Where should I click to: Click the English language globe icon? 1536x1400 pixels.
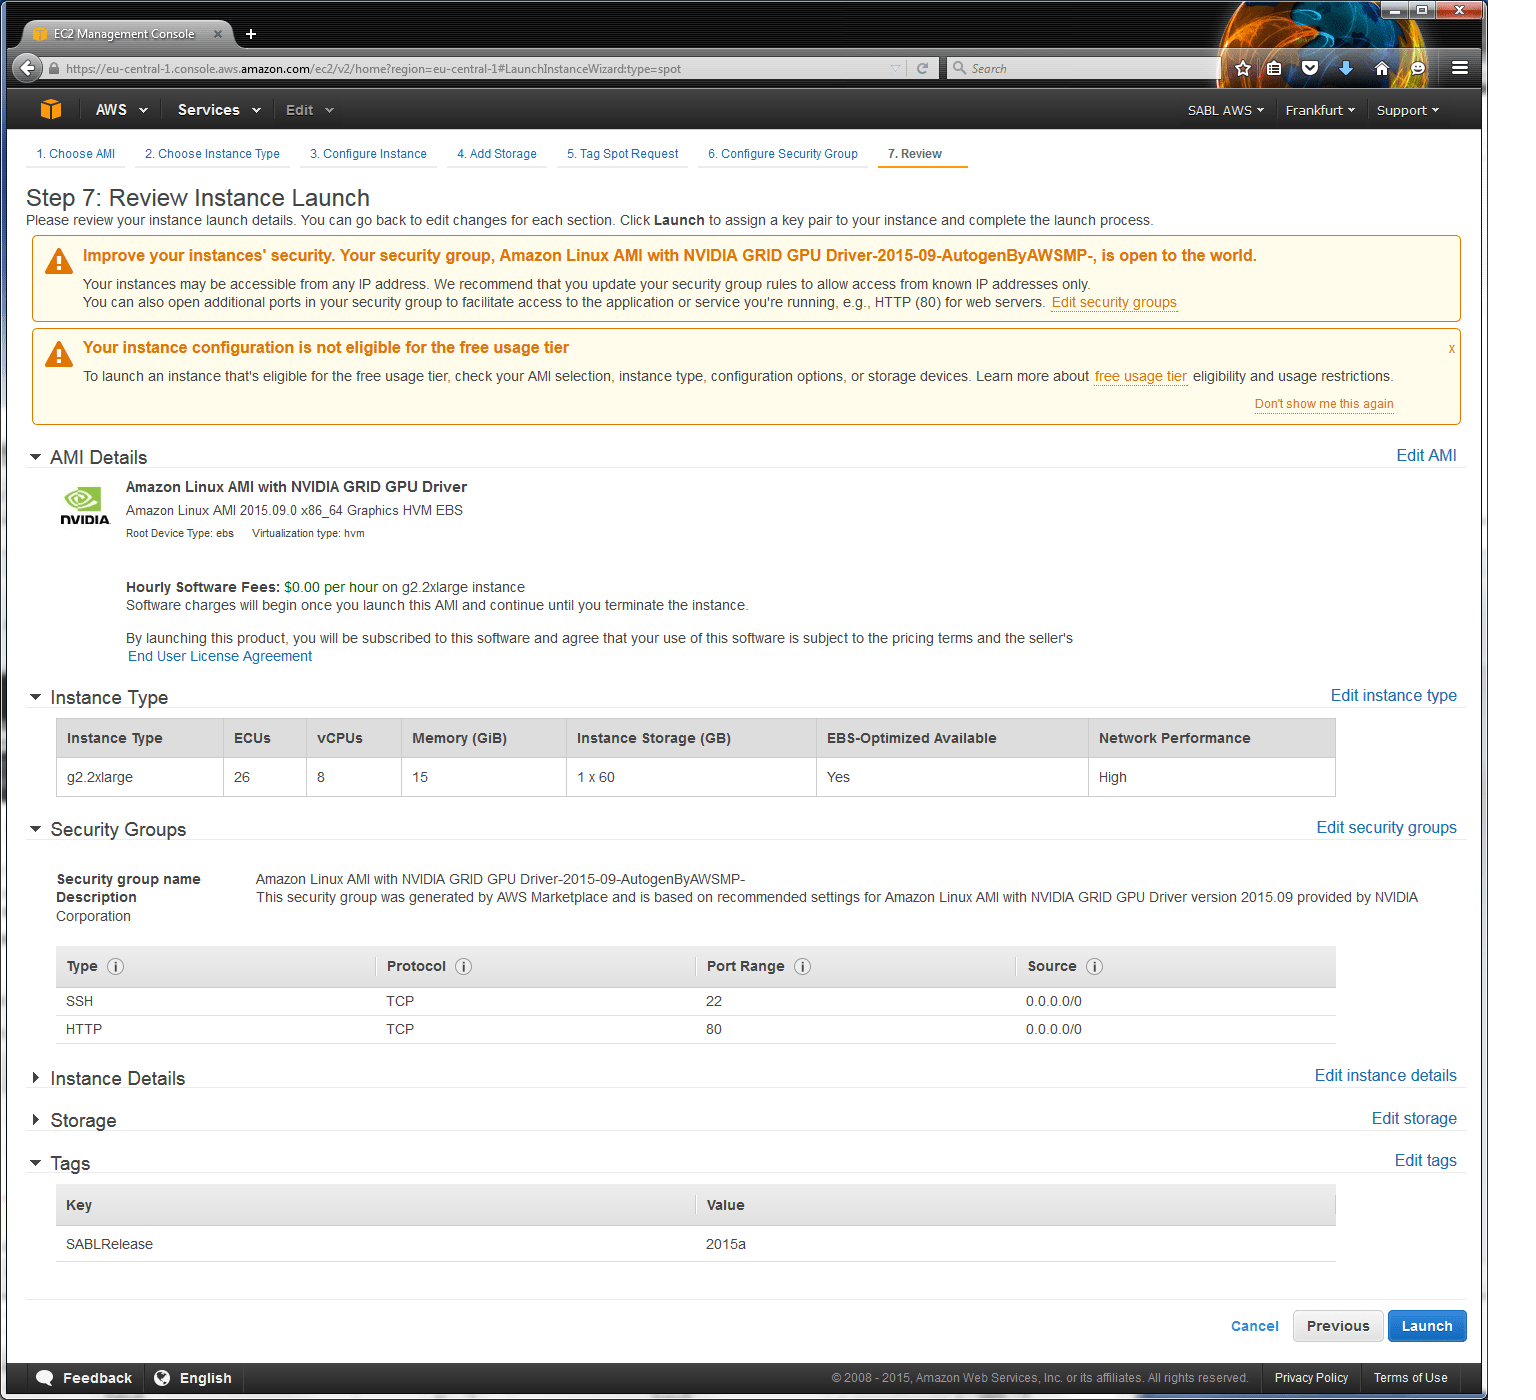[163, 1377]
